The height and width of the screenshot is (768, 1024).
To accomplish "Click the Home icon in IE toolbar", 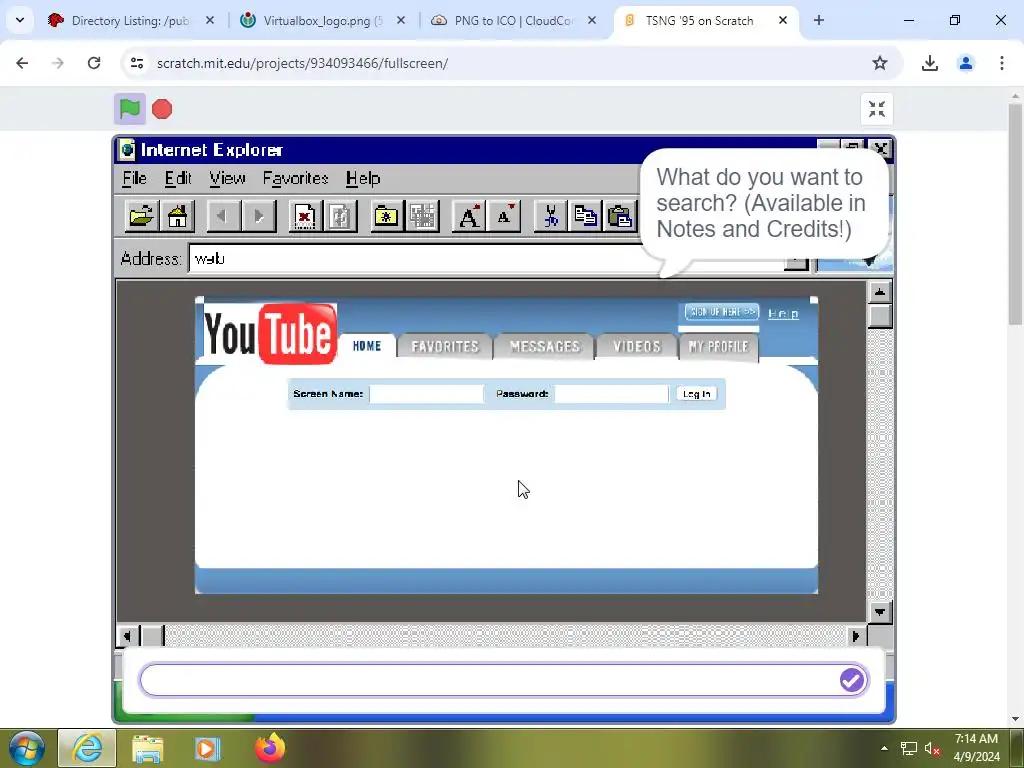I will pyautogui.click(x=177, y=216).
